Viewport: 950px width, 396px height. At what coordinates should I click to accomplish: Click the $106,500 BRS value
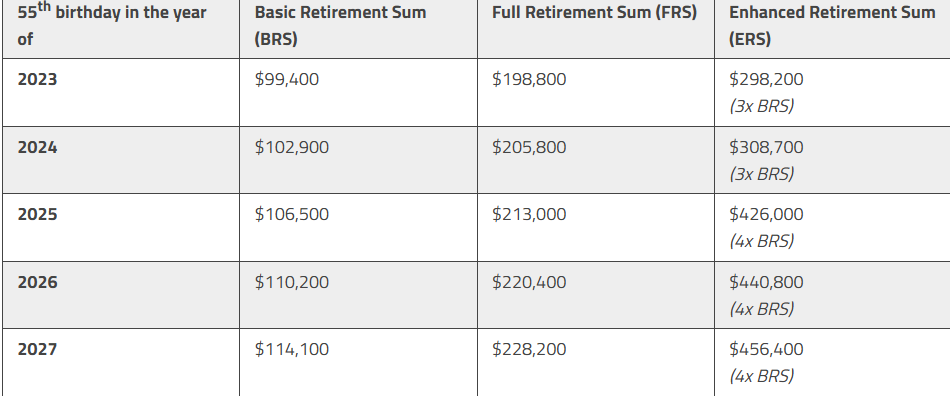click(x=291, y=214)
